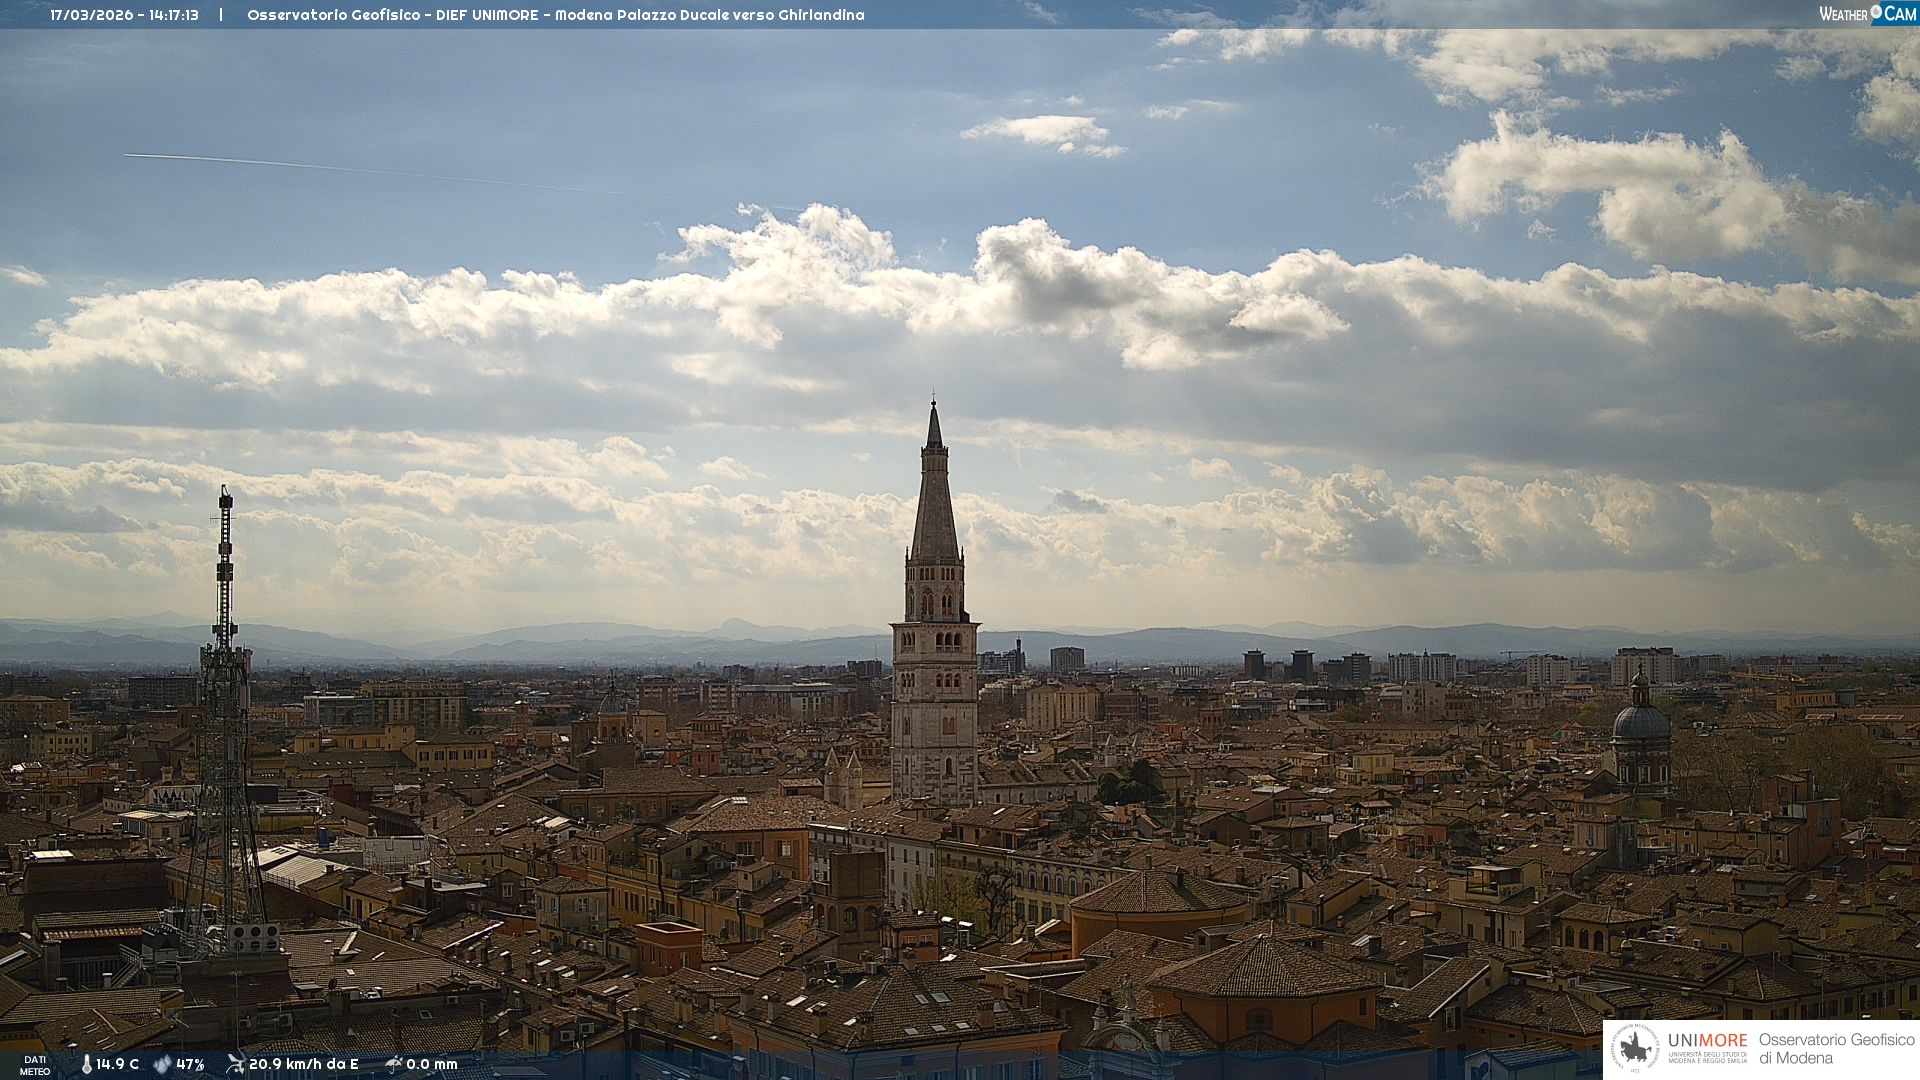
Task: Click the WeatherCam logo
Action: (x=1867, y=13)
